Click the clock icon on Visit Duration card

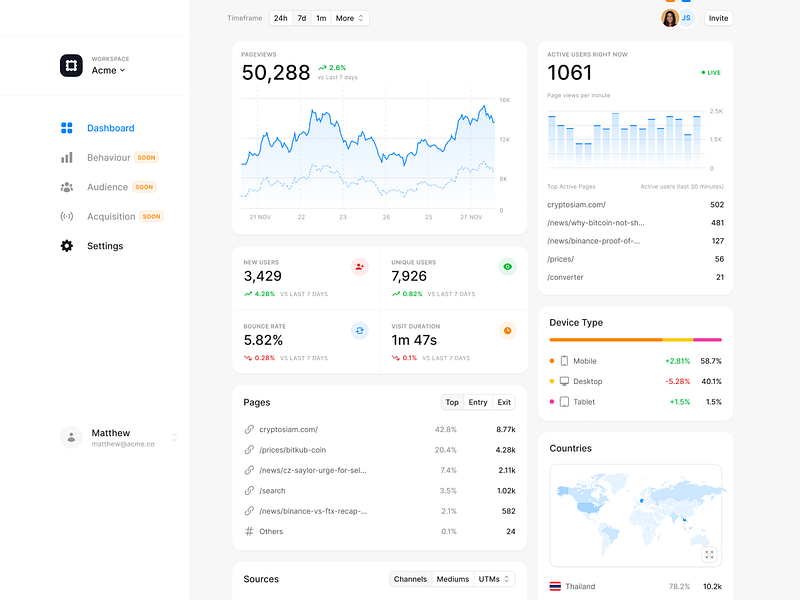(507, 330)
